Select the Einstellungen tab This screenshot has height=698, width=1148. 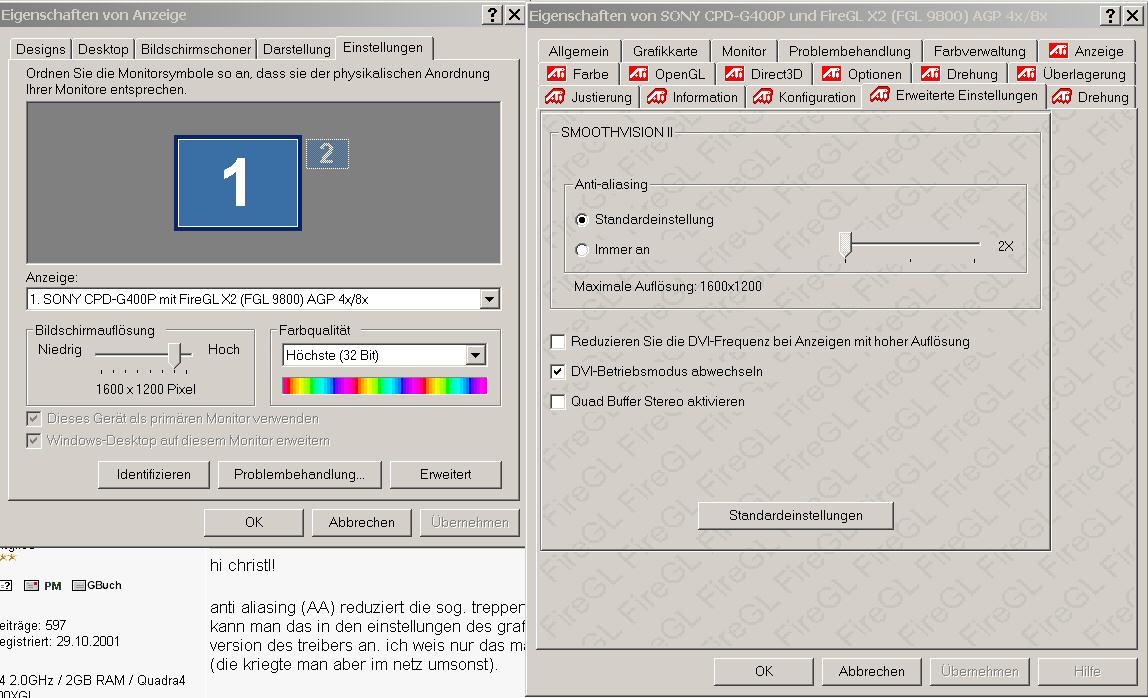click(383, 48)
